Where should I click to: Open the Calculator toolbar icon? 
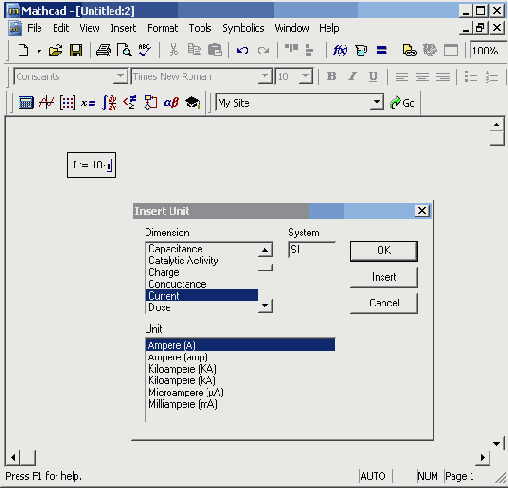(x=26, y=103)
